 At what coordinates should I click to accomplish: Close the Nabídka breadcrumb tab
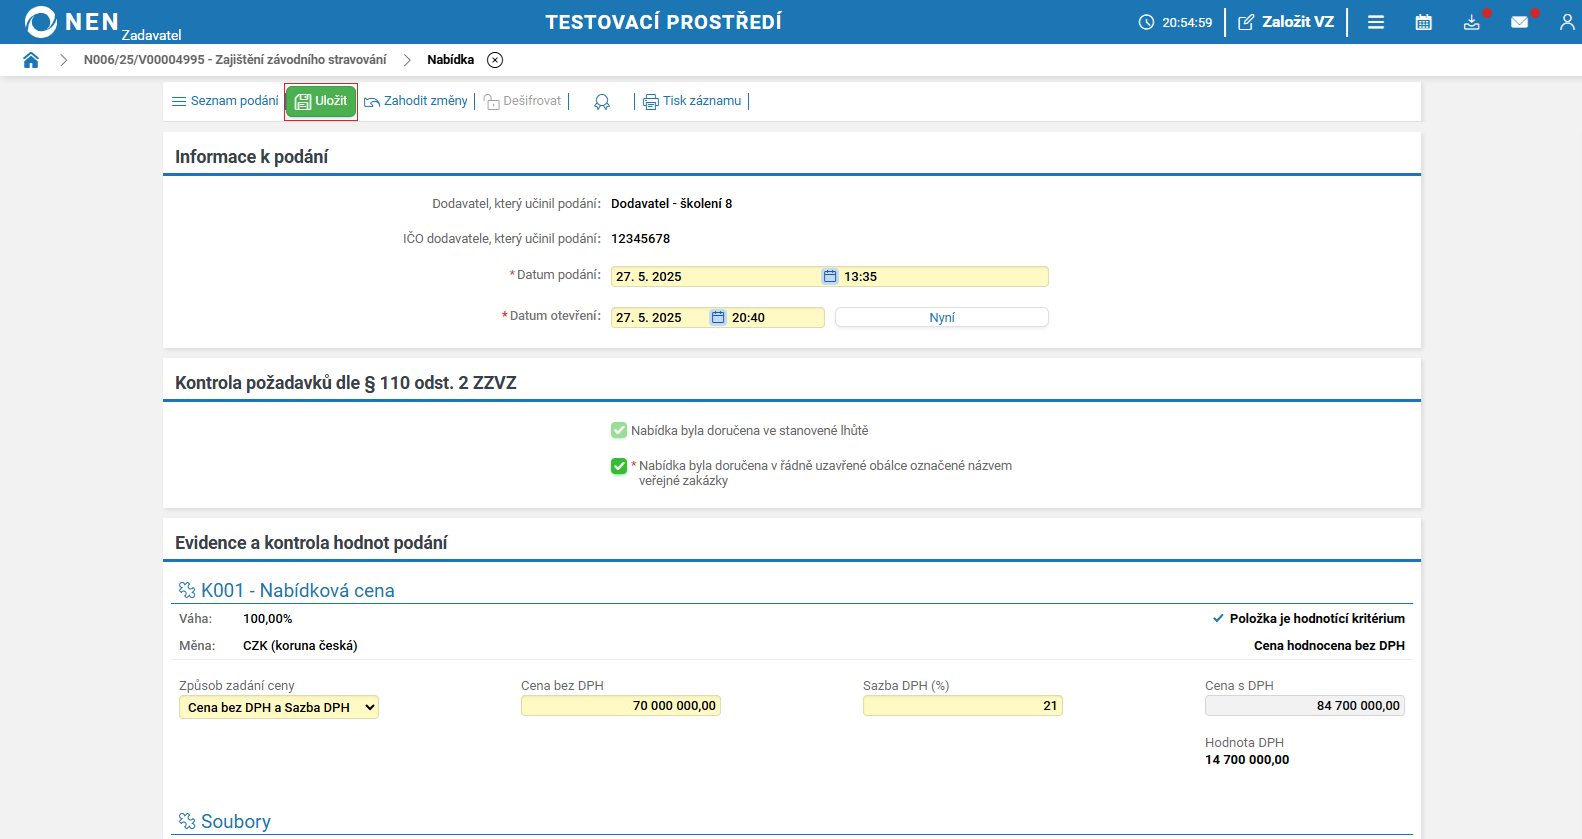coord(495,60)
